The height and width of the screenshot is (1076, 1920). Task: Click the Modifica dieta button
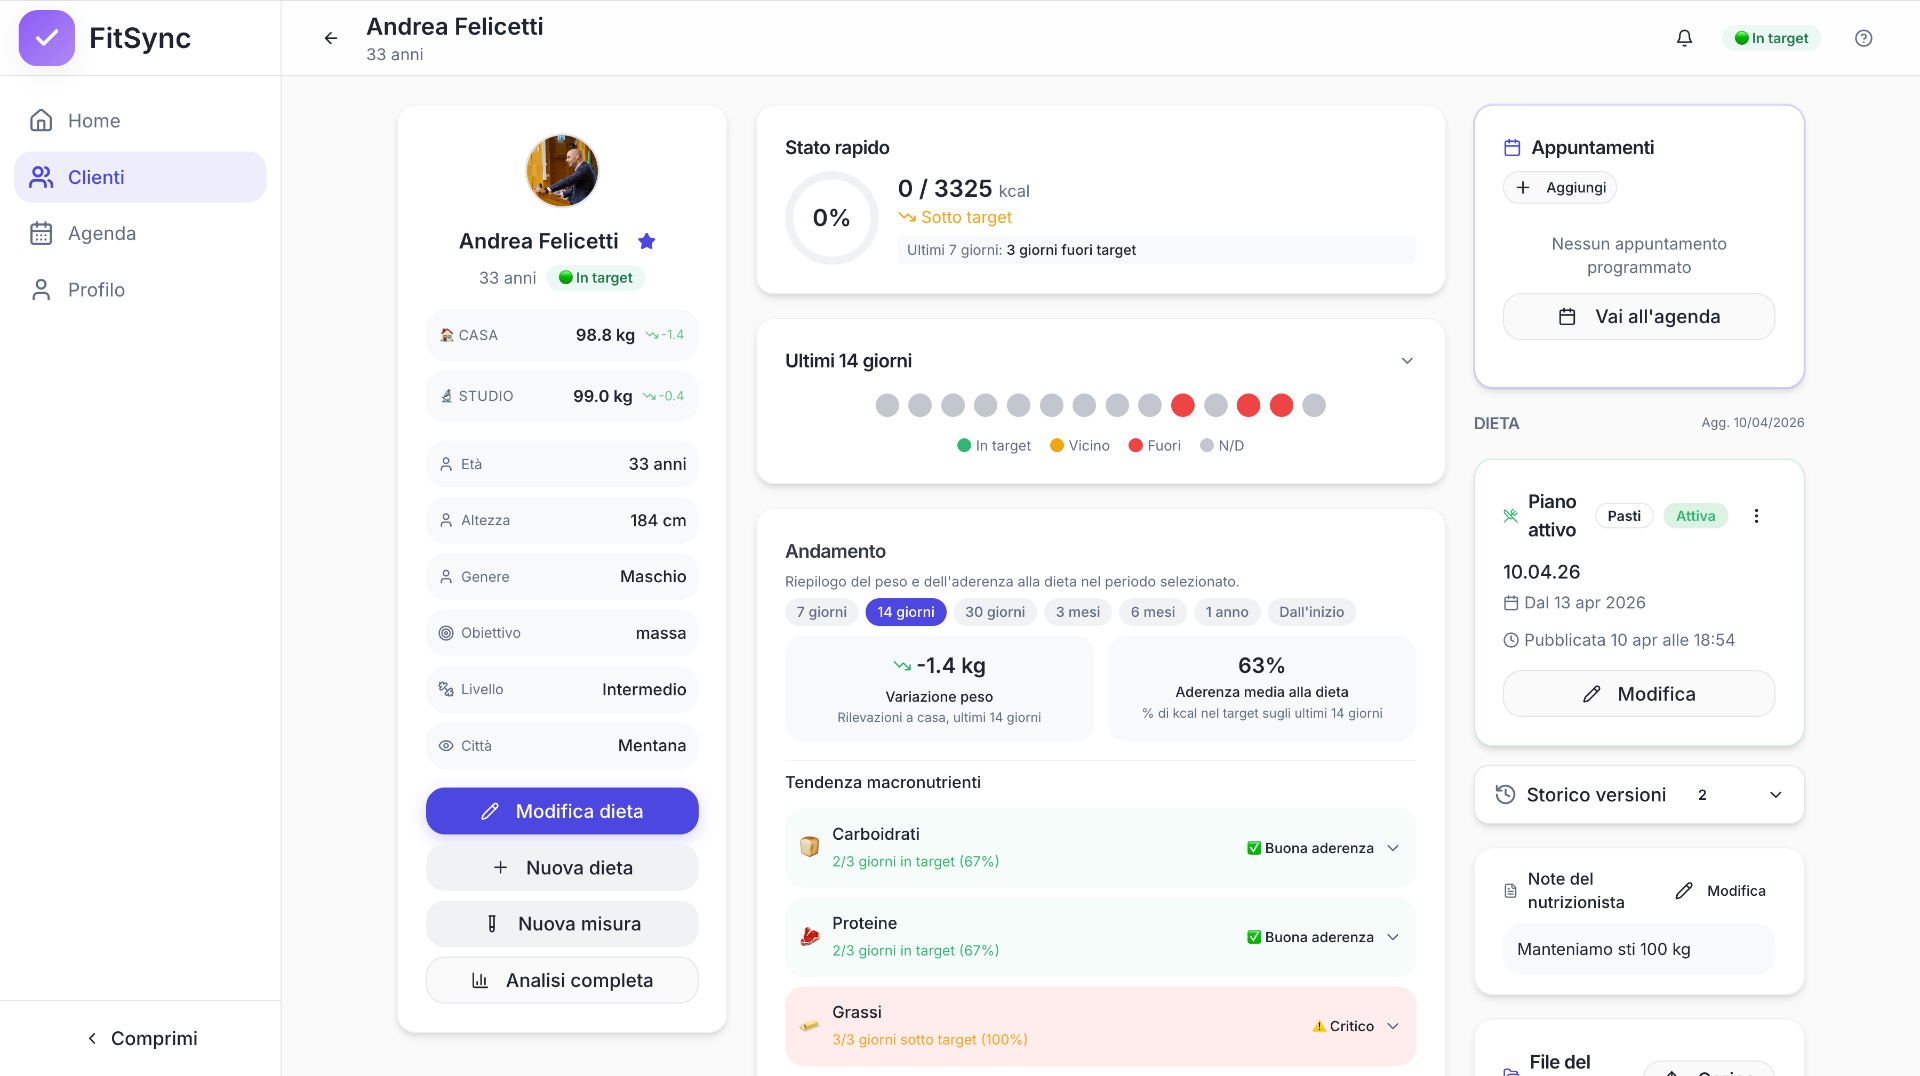pyautogui.click(x=562, y=811)
